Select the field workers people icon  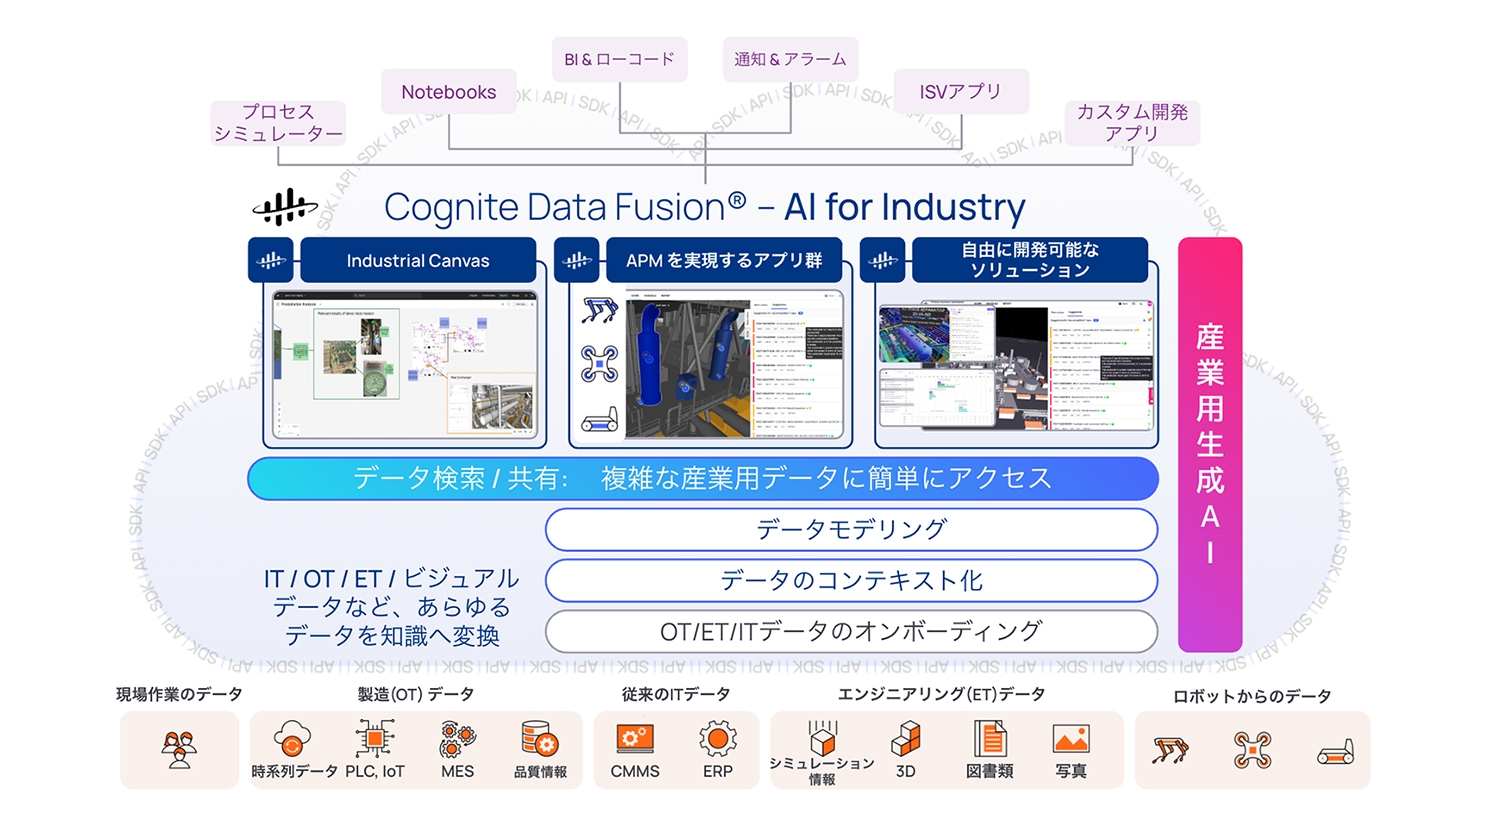point(180,749)
